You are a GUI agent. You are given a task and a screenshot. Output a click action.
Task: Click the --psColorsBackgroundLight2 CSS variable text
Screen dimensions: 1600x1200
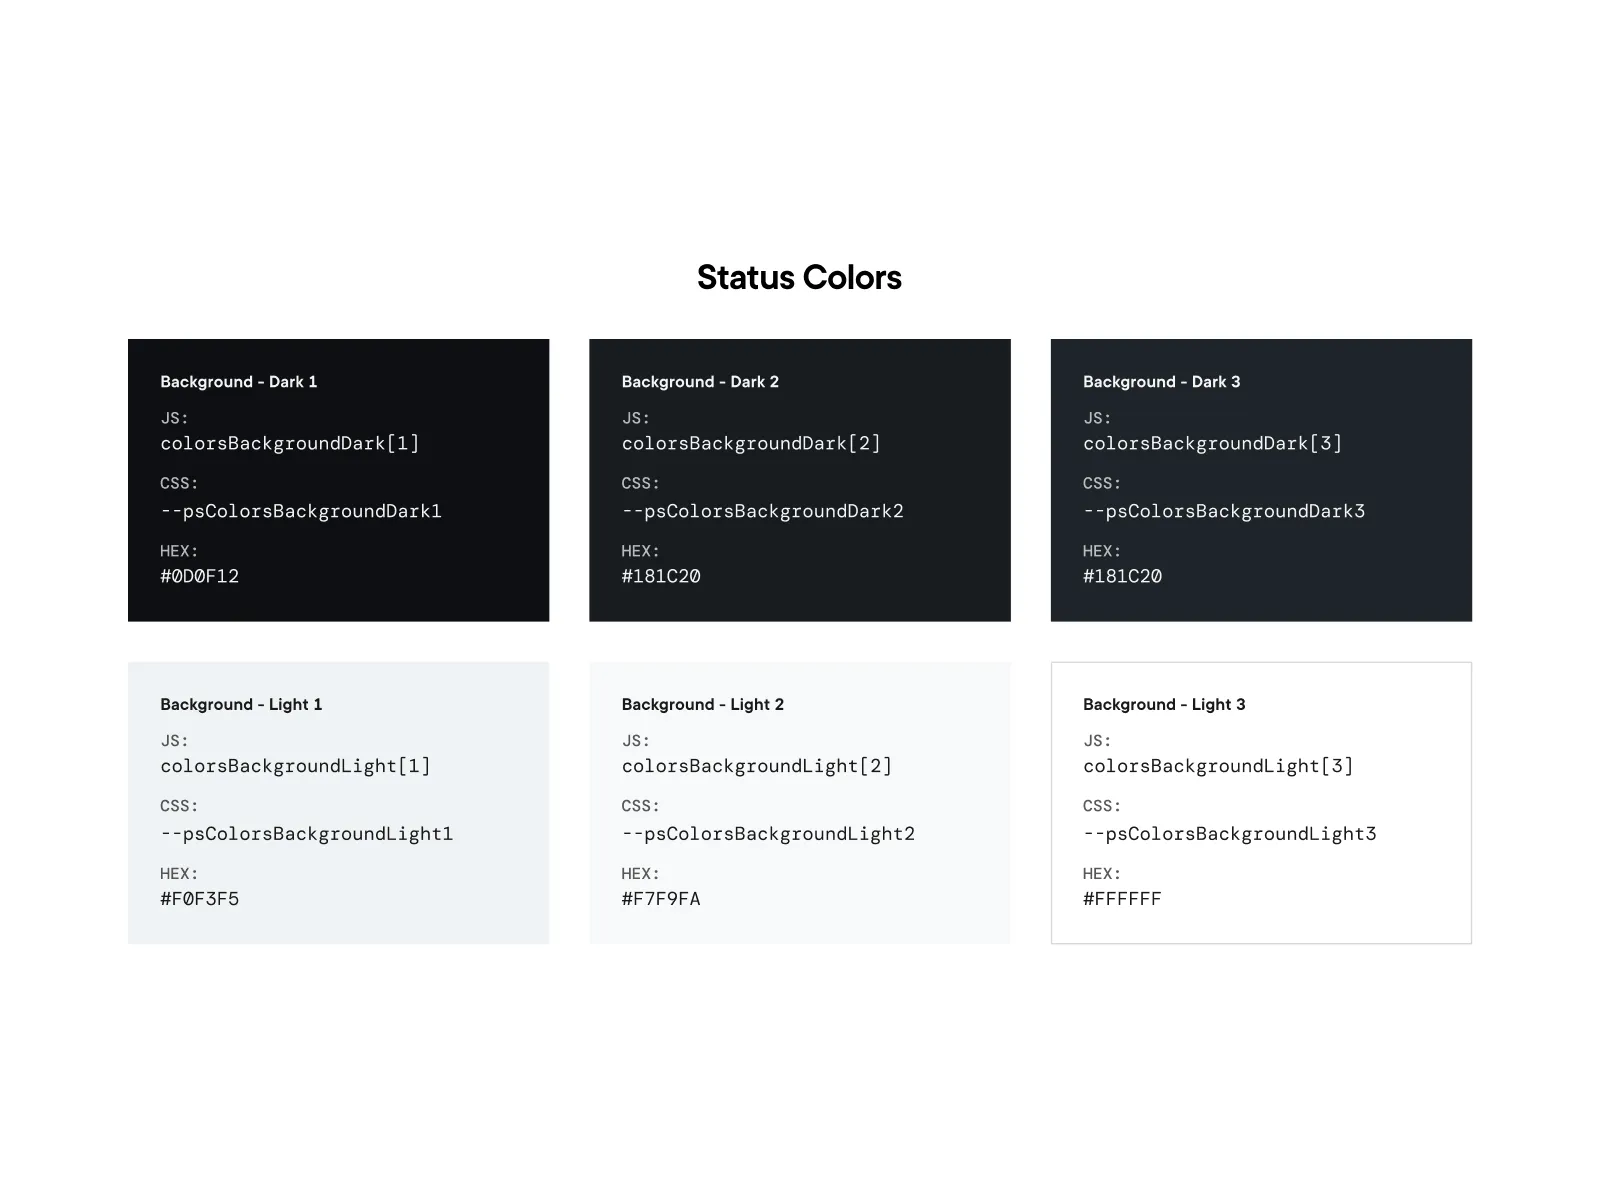pos(768,834)
